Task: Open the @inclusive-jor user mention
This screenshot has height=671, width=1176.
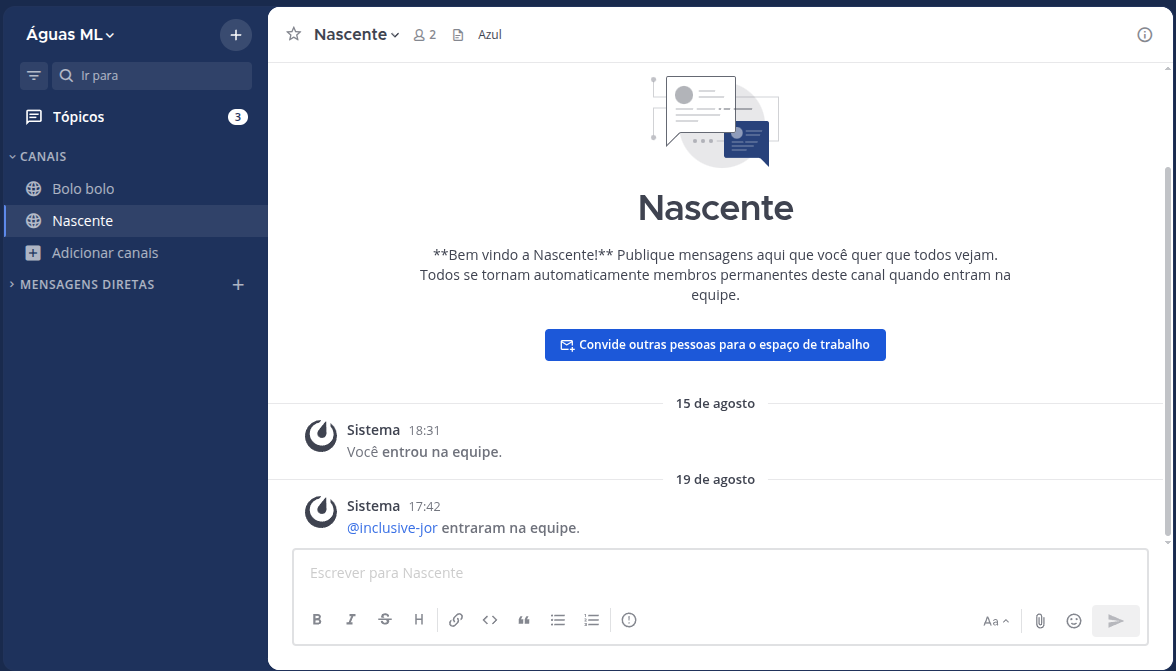Action: pyautogui.click(x=392, y=528)
